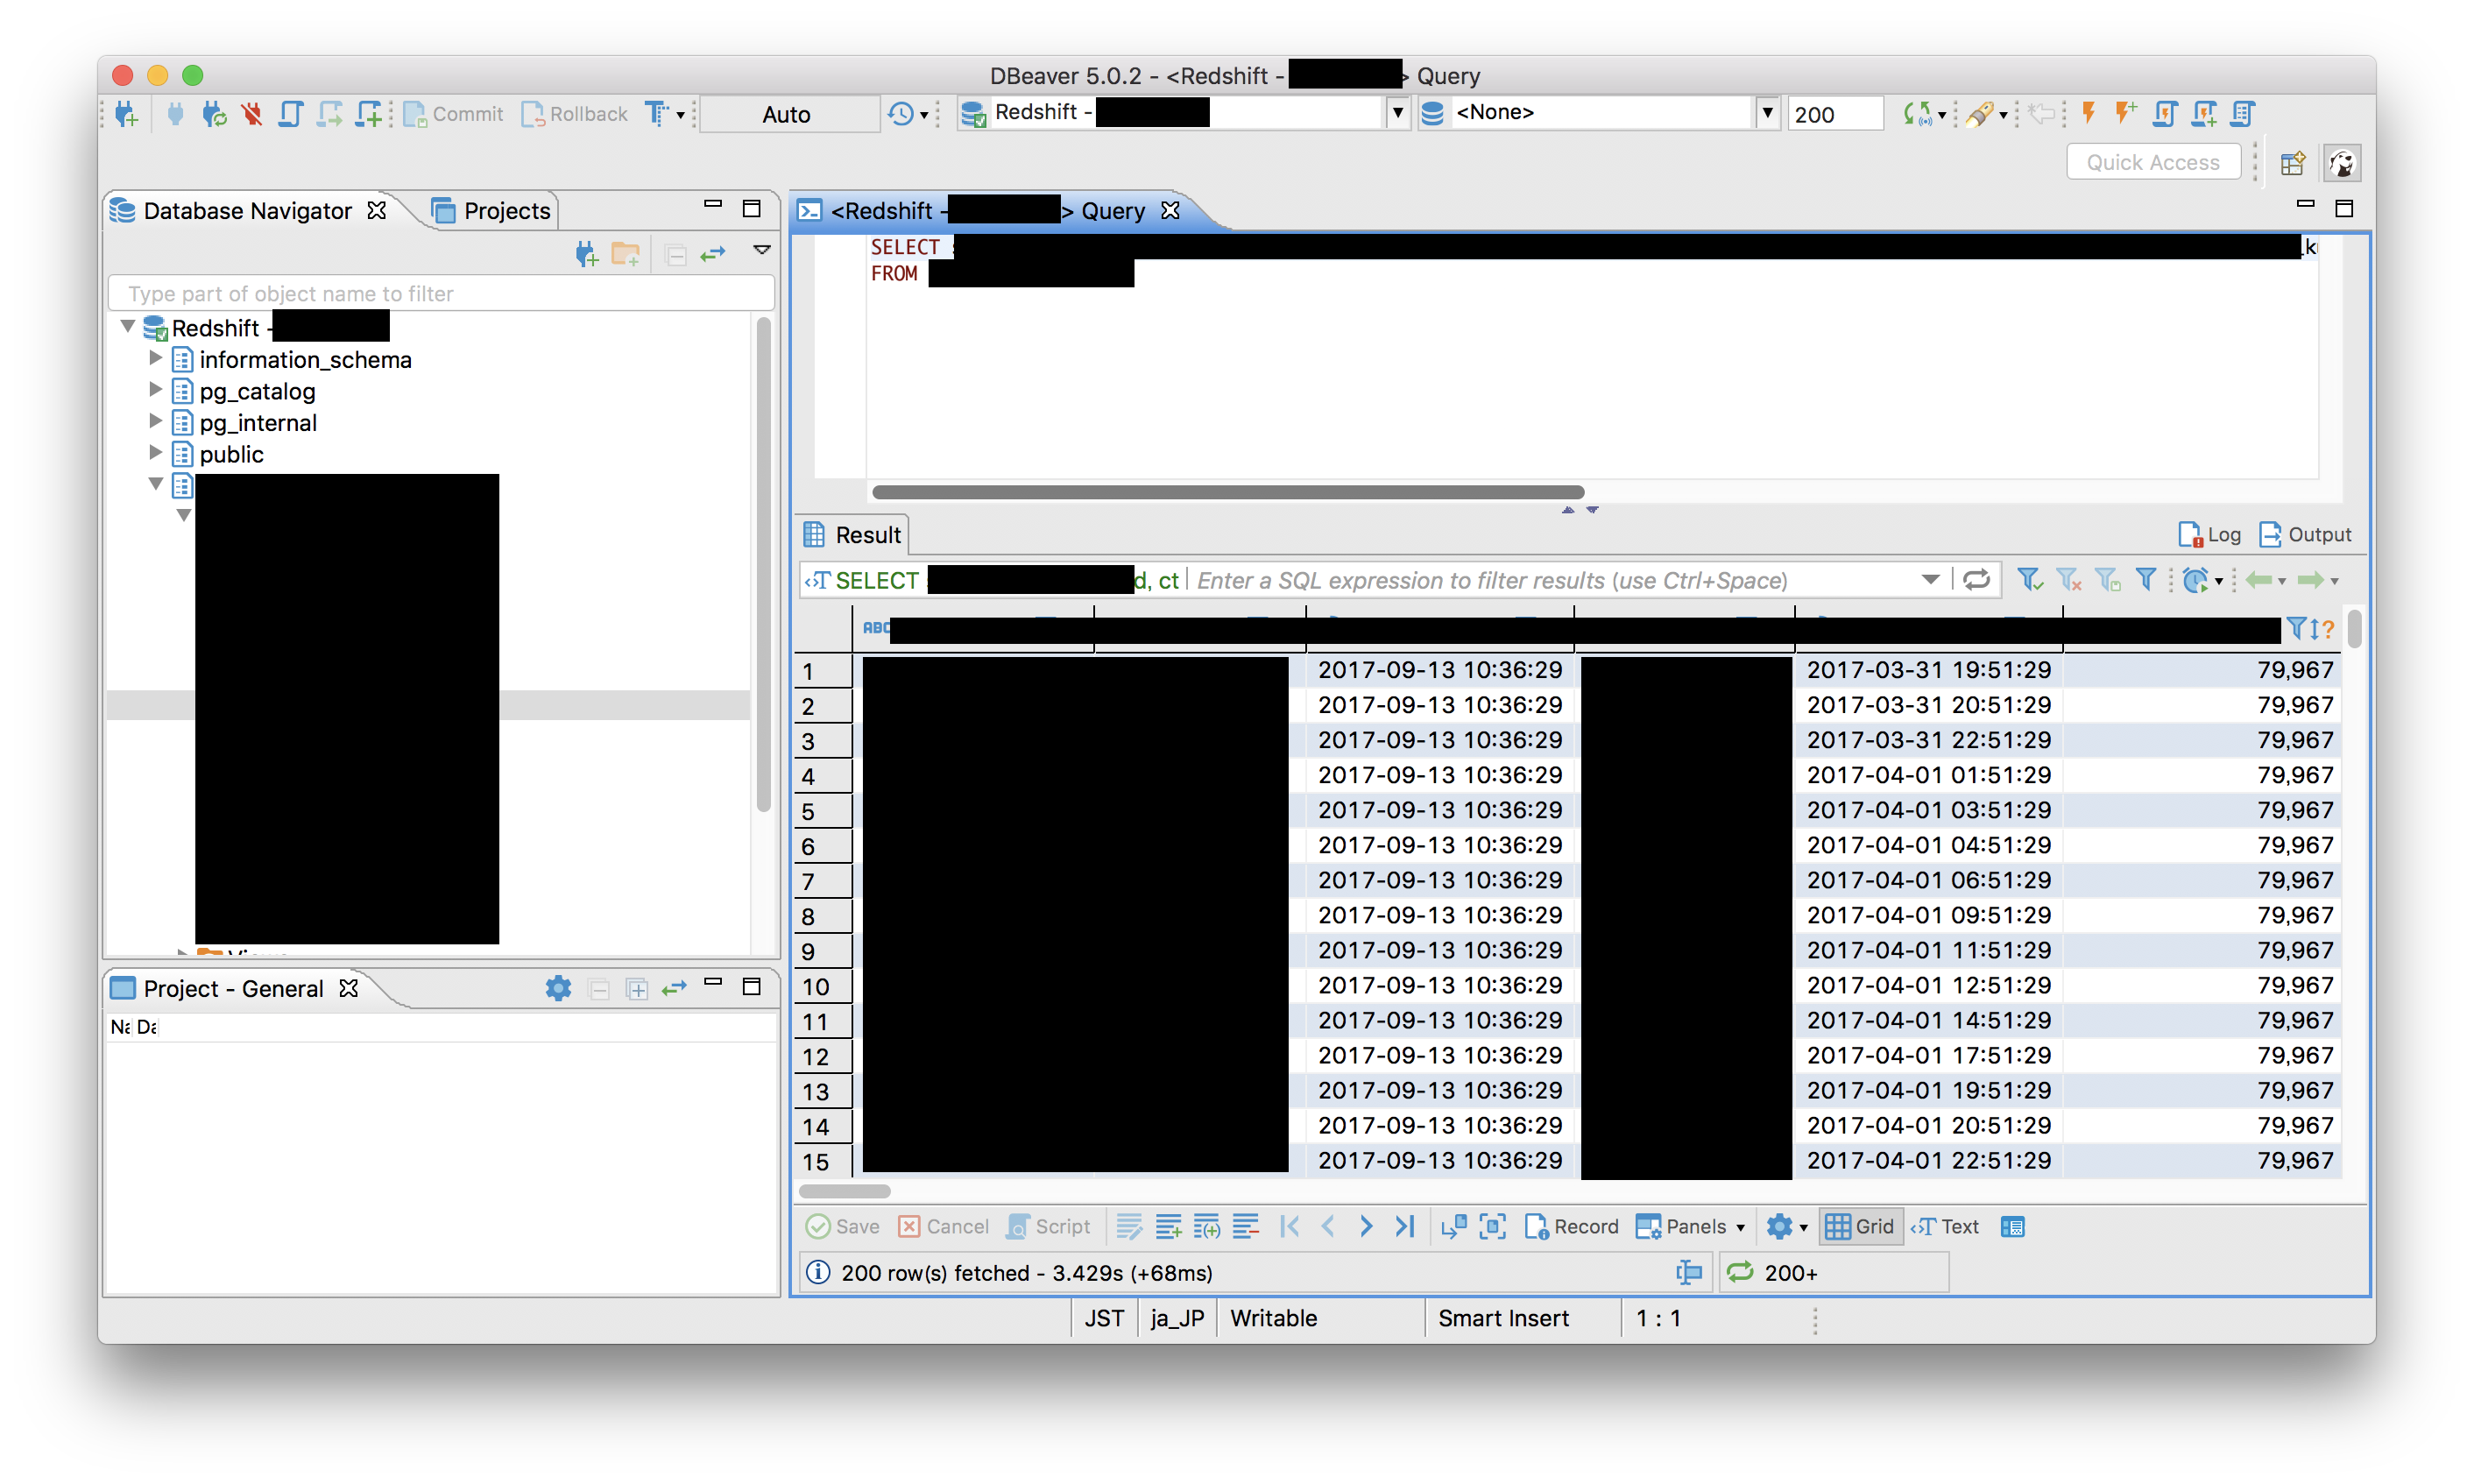
Task: Go to next row arrow icon
Action: tap(1367, 1226)
